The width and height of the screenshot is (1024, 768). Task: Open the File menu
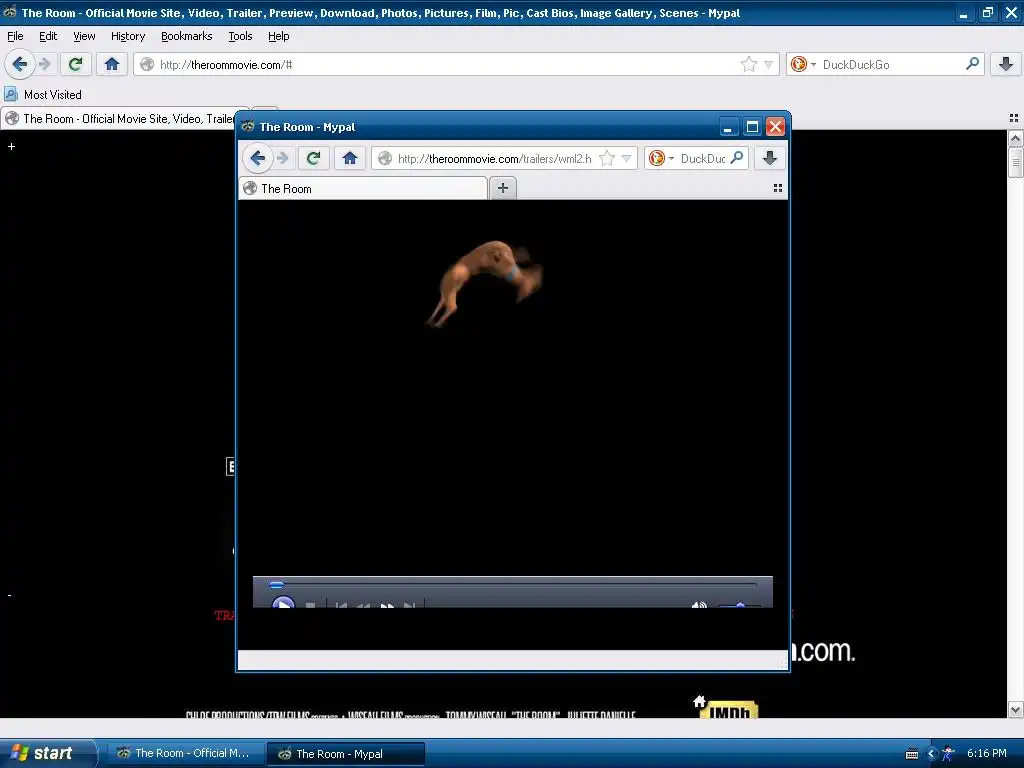(x=15, y=36)
